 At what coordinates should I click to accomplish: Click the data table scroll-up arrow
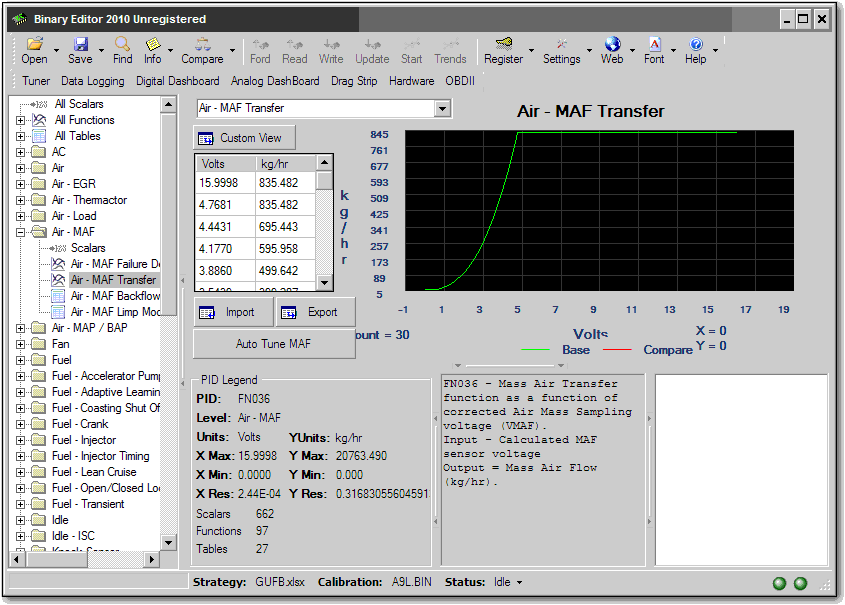point(324,162)
